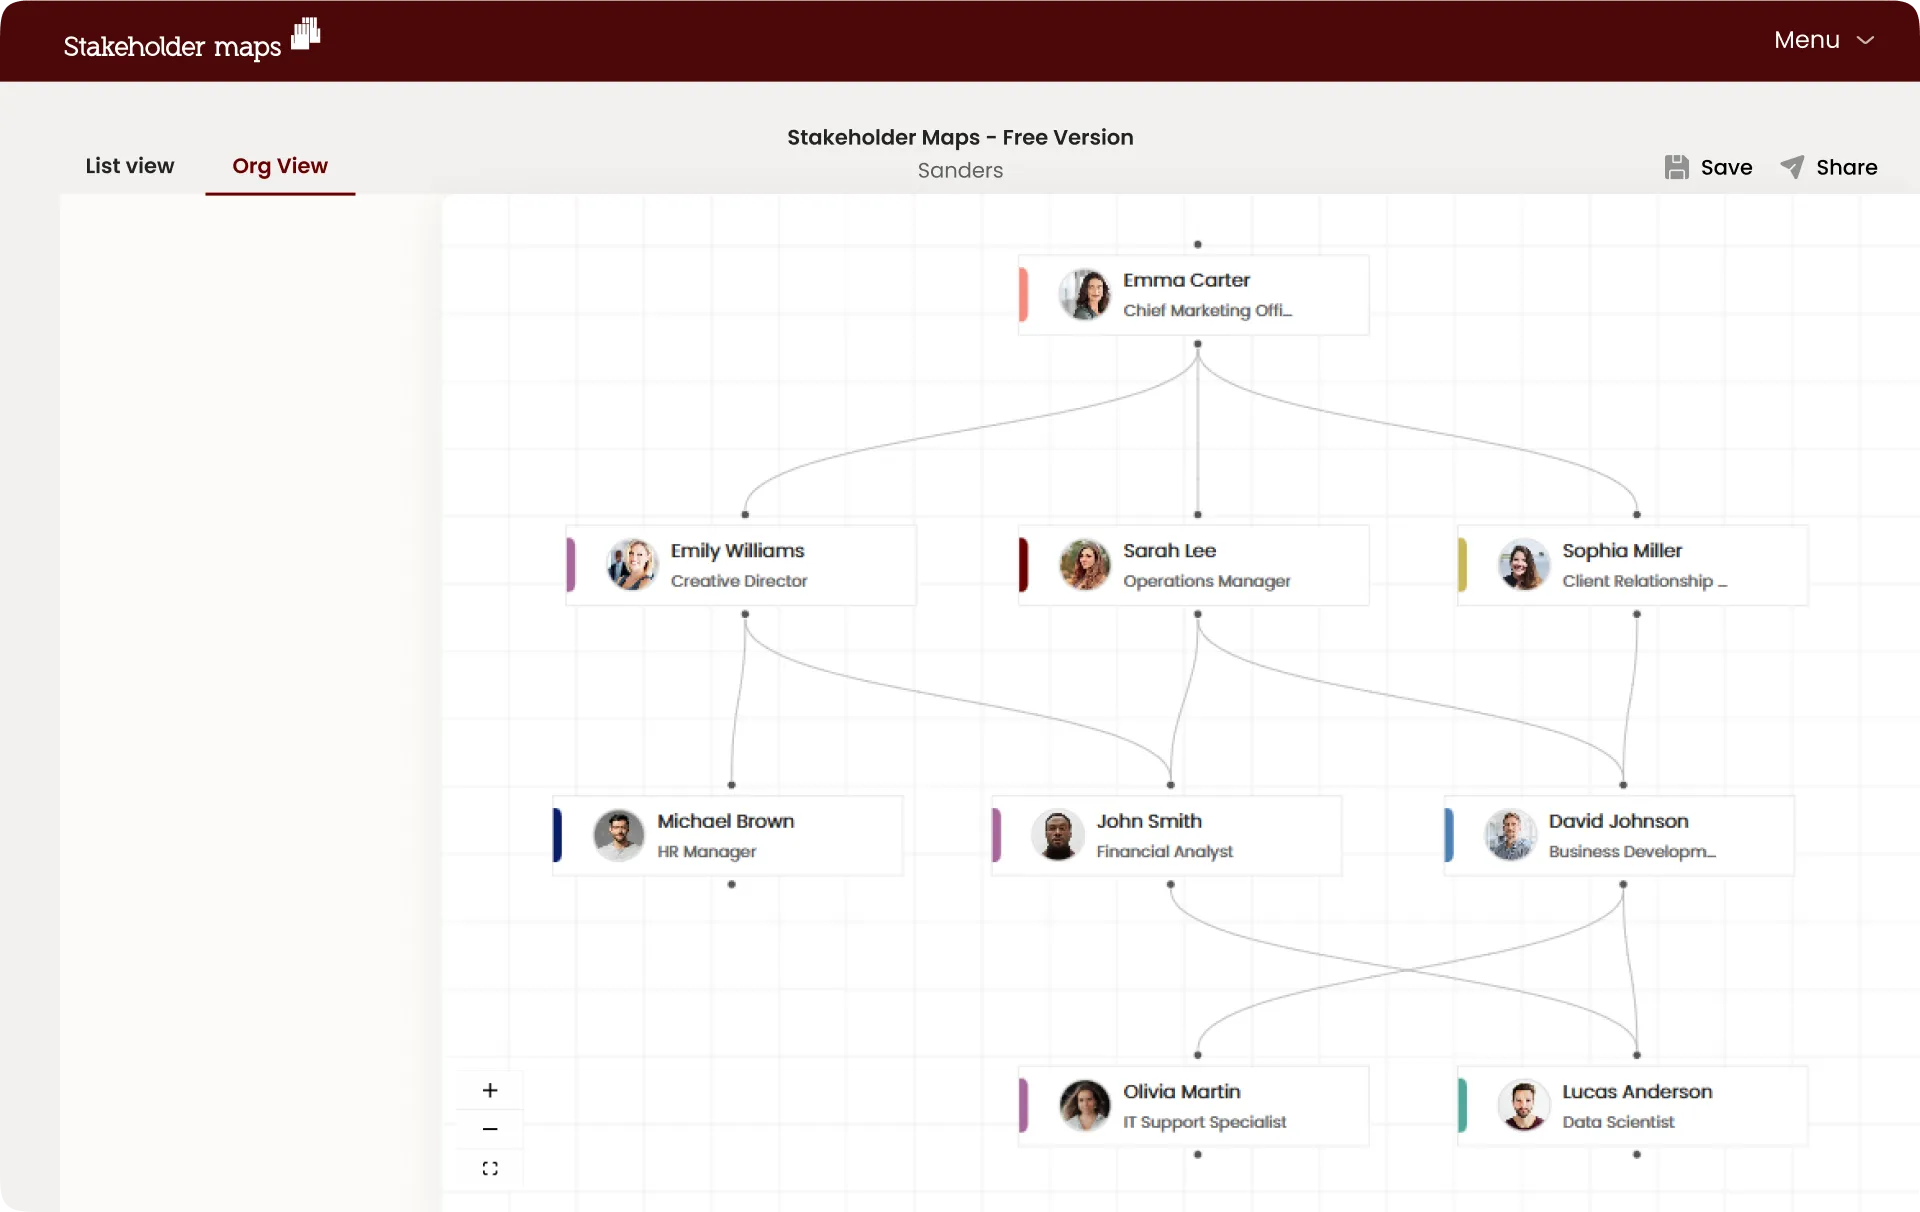The height and width of the screenshot is (1212, 1920).
Task: Select the Org View tab
Action: pyautogui.click(x=280, y=166)
